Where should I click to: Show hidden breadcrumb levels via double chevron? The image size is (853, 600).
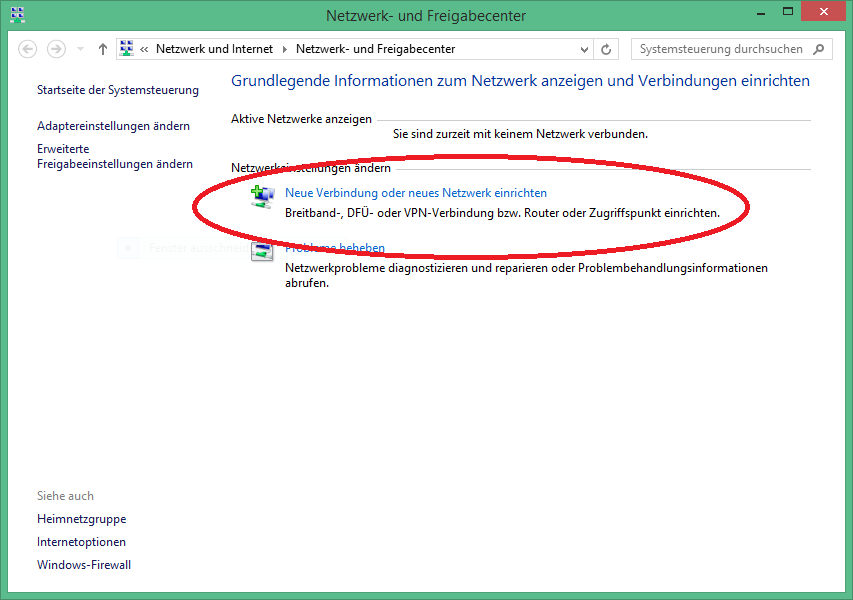(144, 50)
